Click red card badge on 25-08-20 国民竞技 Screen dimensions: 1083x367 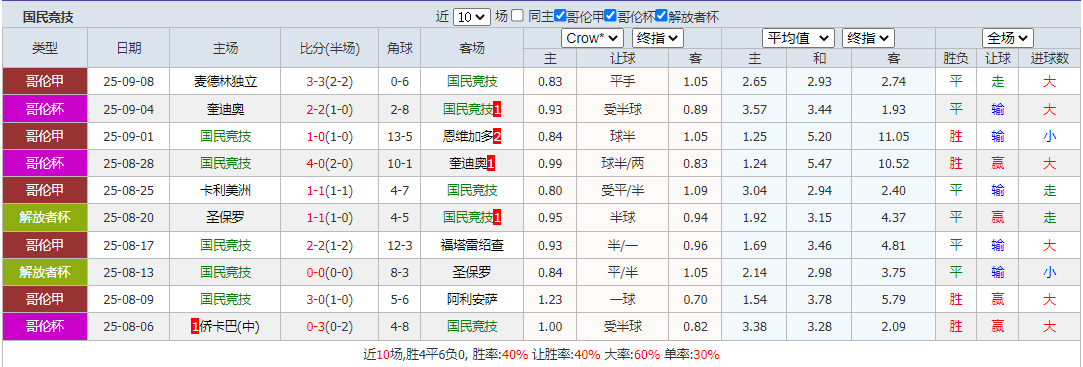click(497, 218)
